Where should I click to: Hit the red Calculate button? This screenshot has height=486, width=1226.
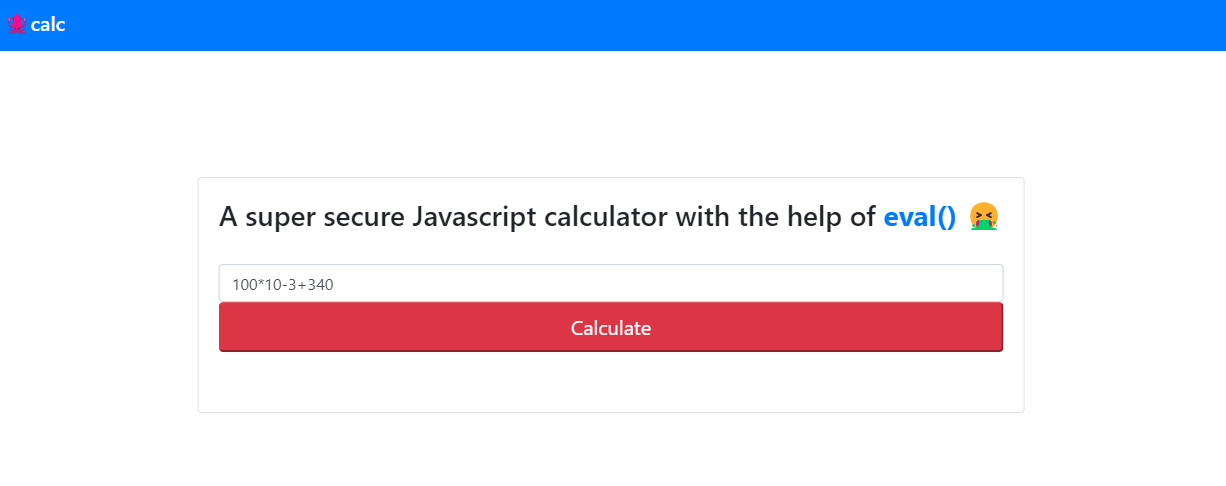tap(611, 327)
